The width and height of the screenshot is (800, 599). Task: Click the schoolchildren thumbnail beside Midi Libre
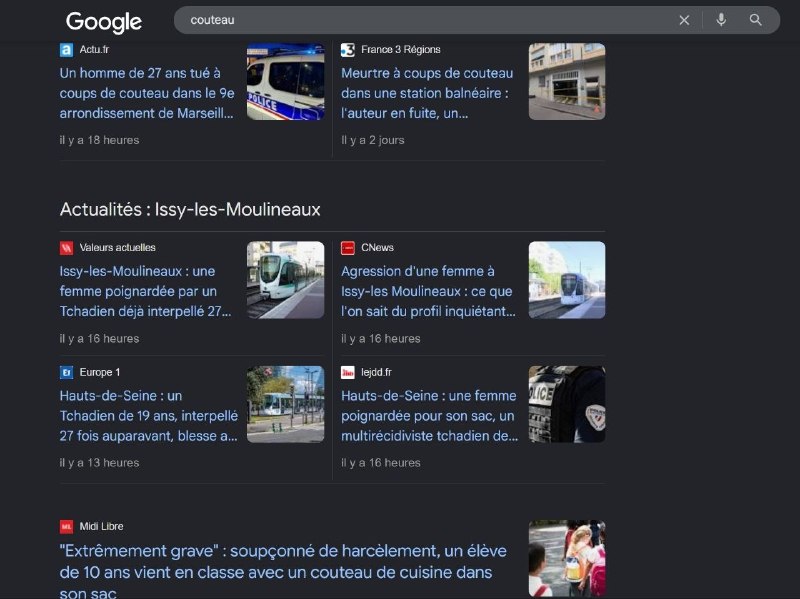tap(567, 559)
